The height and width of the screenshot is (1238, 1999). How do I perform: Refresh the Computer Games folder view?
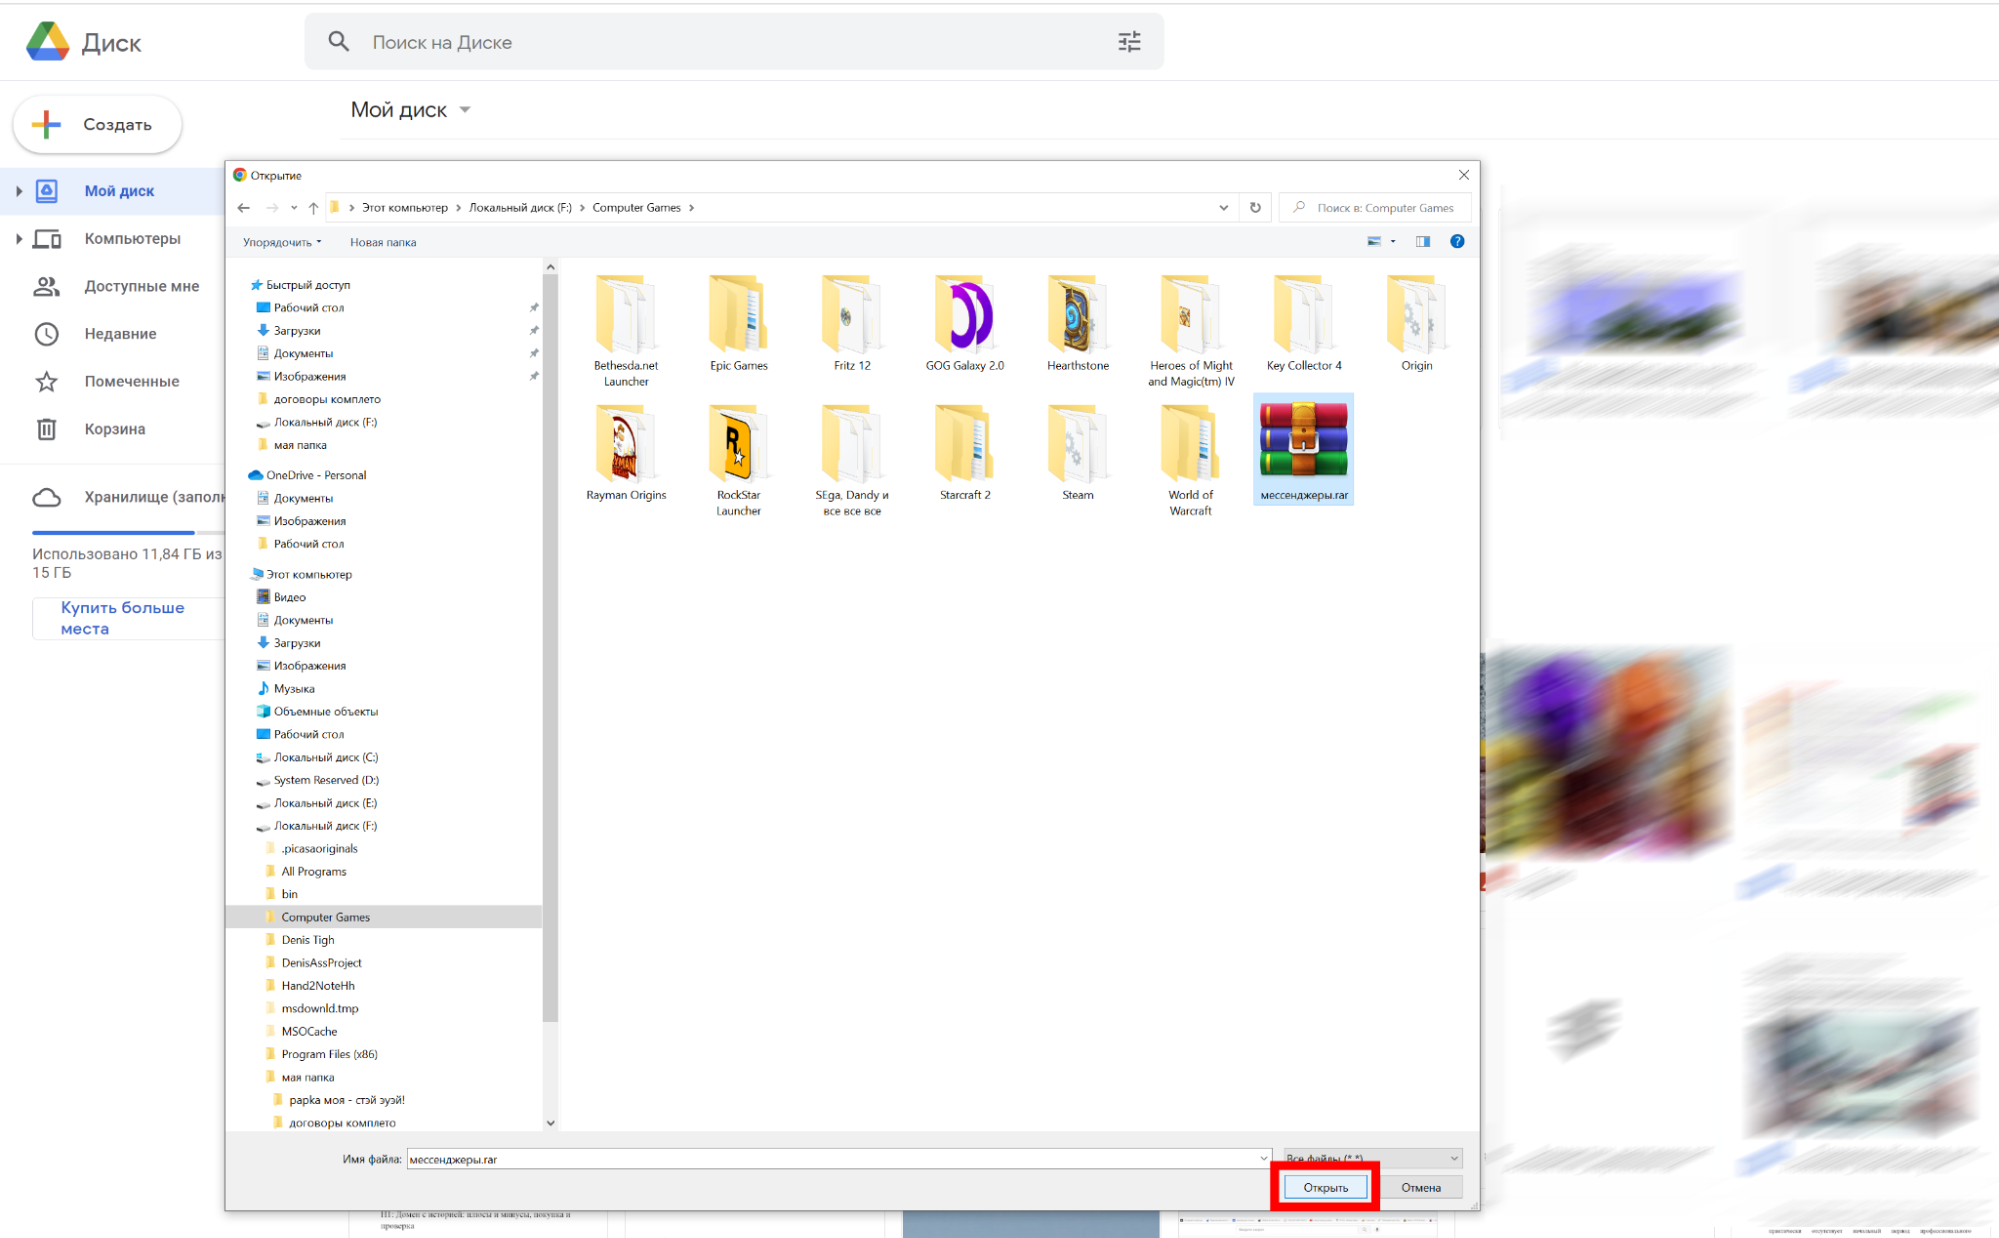[x=1255, y=208]
